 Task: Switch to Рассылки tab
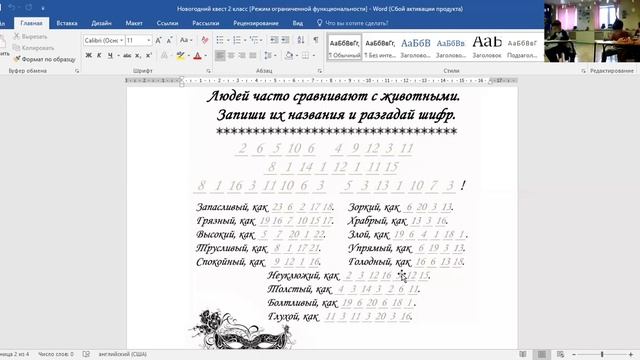click(x=206, y=23)
